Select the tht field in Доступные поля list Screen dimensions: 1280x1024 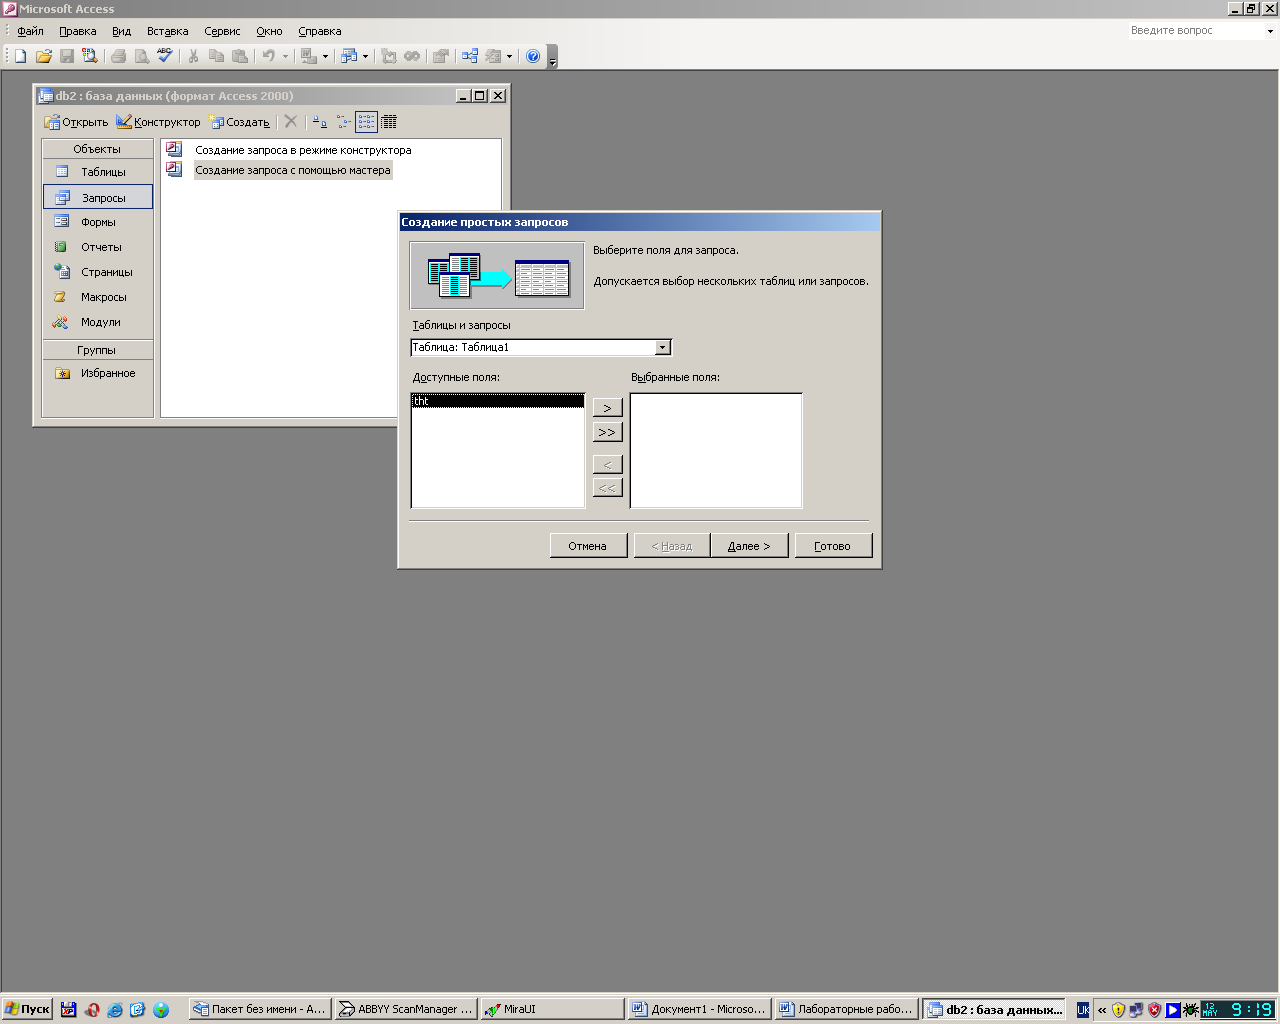point(498,401)
